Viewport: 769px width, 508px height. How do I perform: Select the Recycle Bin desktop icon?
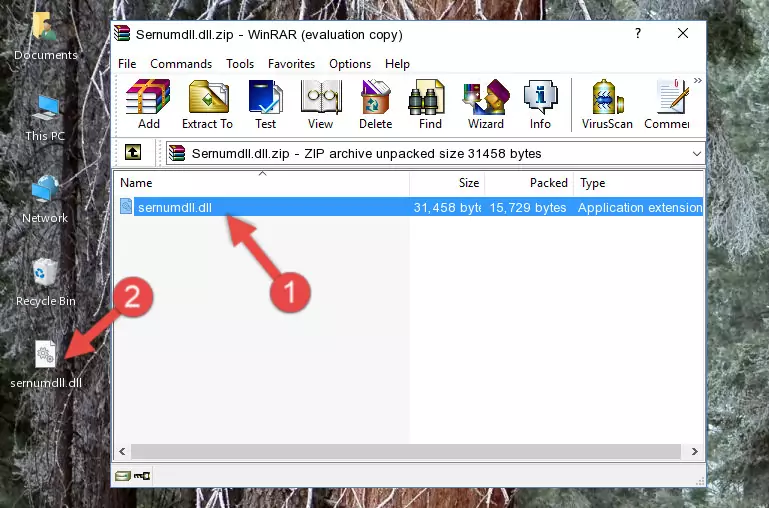pyautogui.click(x=46, y=282)
